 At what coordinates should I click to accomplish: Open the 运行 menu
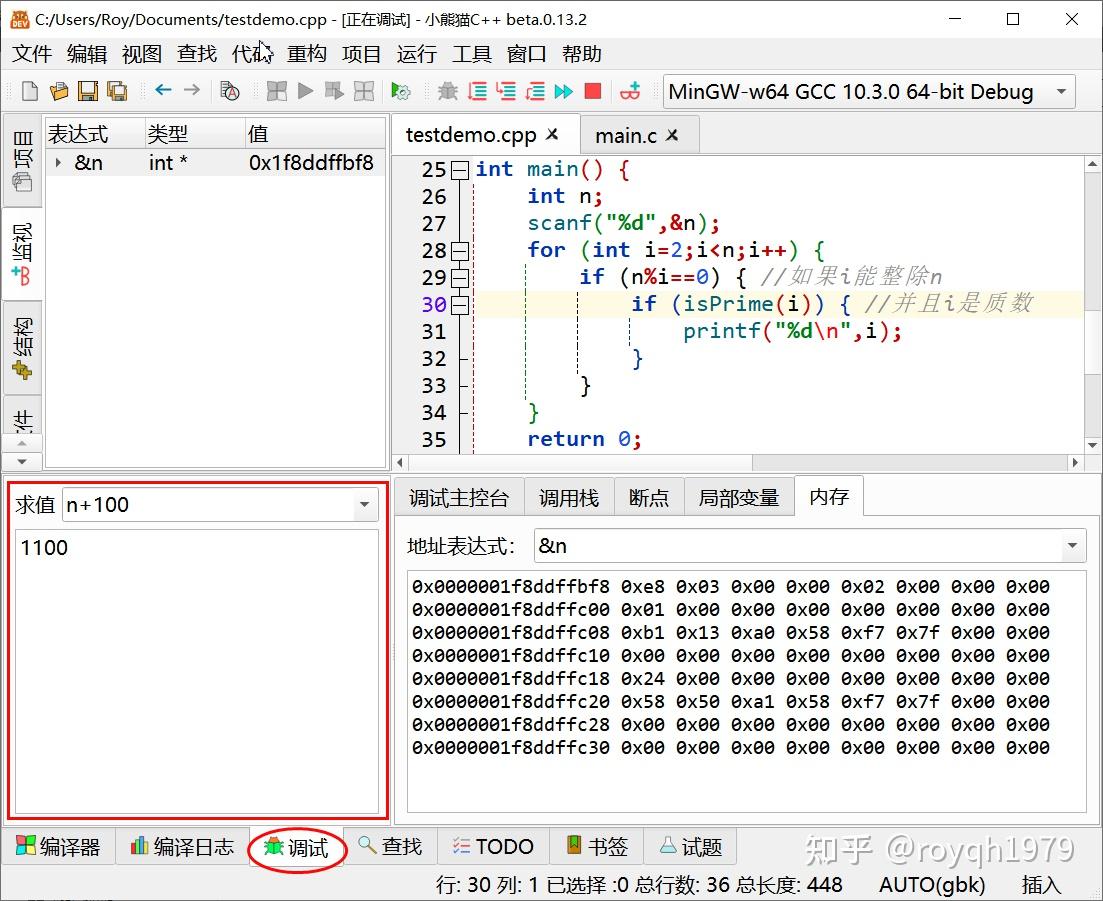416,54
